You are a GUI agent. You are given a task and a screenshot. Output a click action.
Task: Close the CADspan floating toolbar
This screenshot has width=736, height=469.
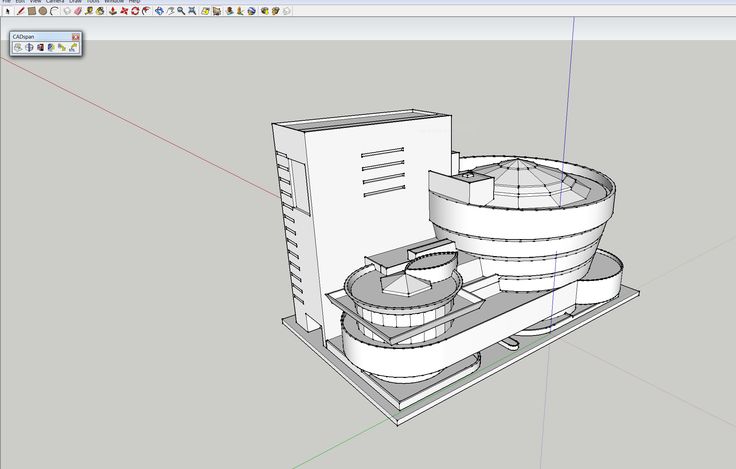click(76, 37)
